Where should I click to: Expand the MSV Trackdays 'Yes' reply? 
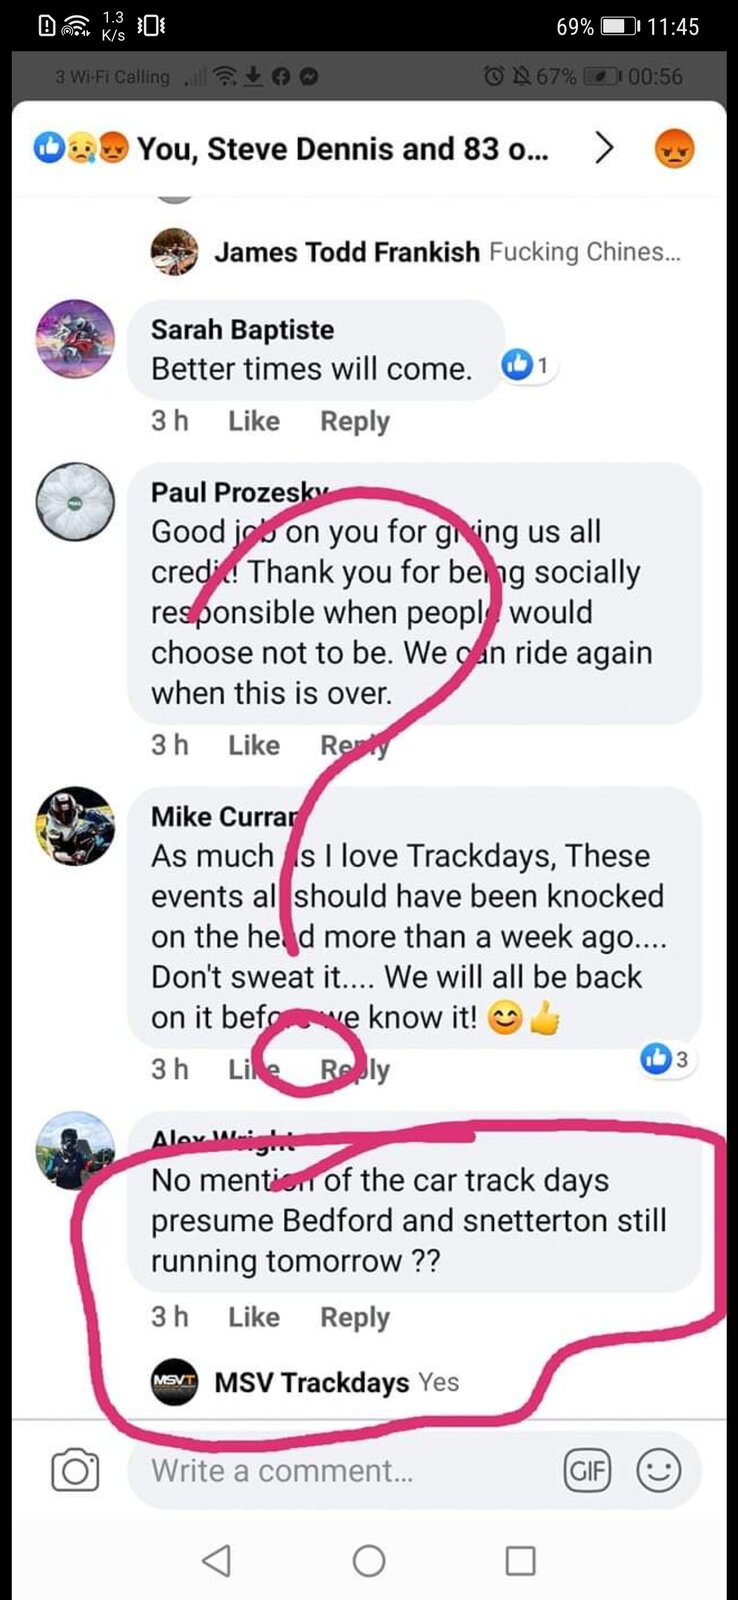click(x=438, y=1382)
